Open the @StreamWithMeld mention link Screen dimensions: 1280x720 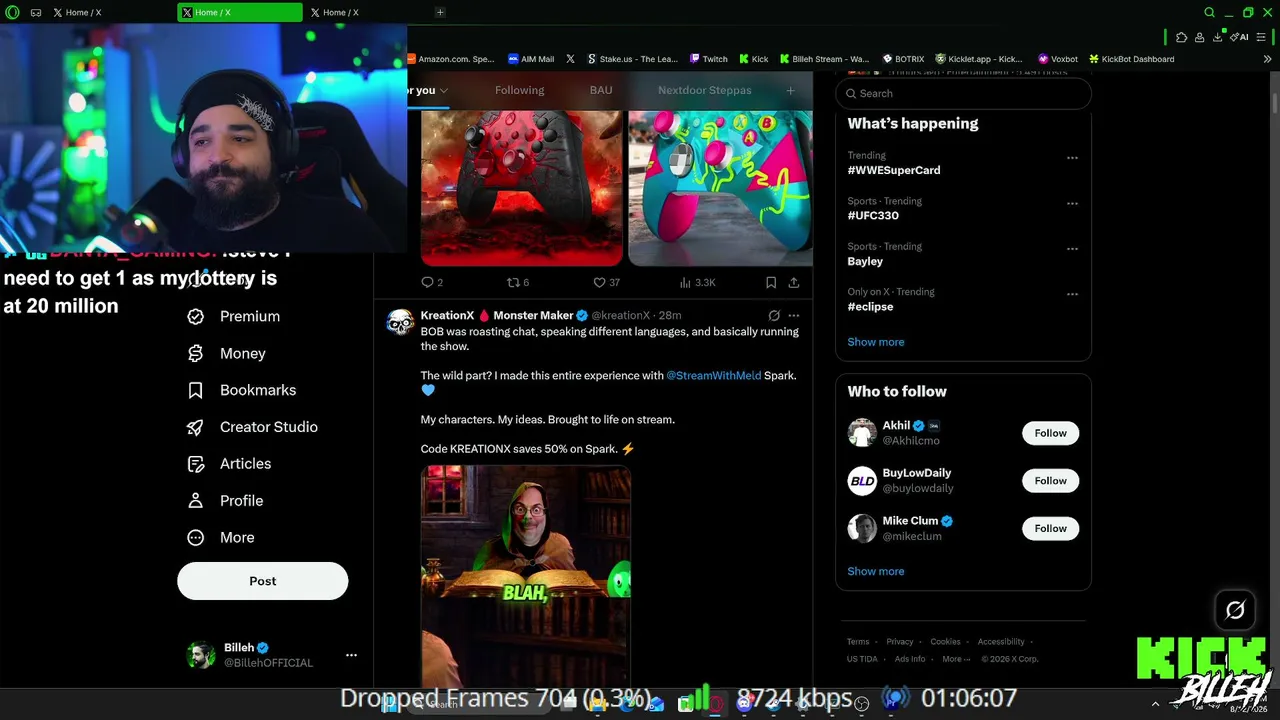(x=714, y=376)
